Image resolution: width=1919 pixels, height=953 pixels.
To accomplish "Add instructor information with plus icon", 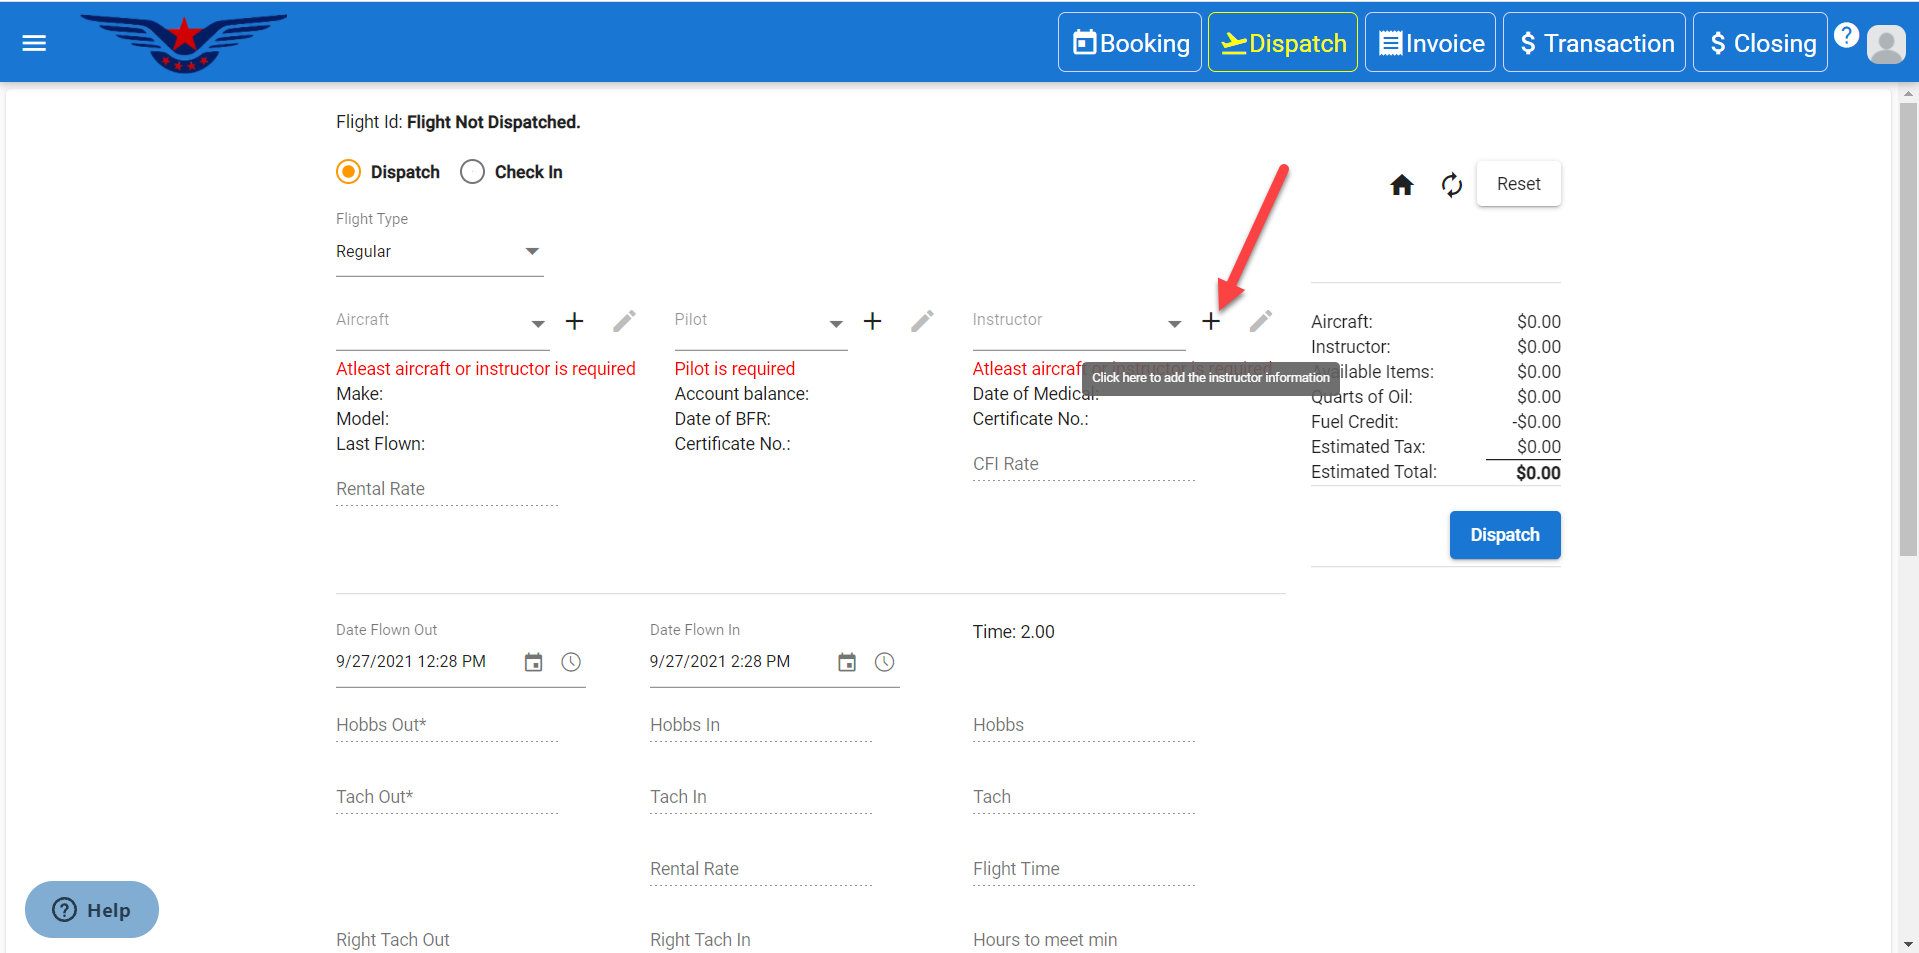I will 1210,321.
